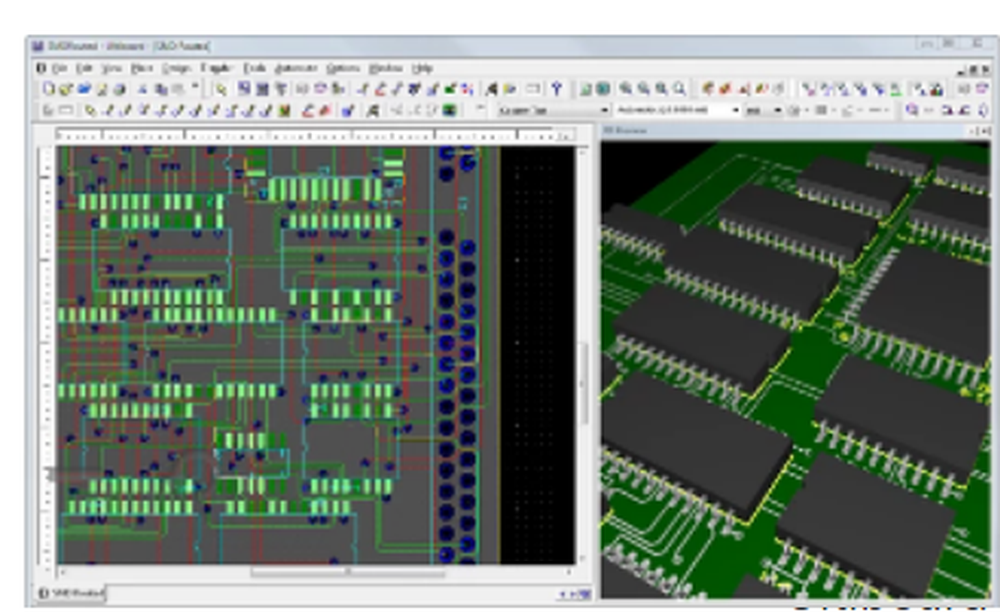1000x612 pixels.
Task: Click the red eraser icon in second toolbar
Action: [x=325, y=110]
